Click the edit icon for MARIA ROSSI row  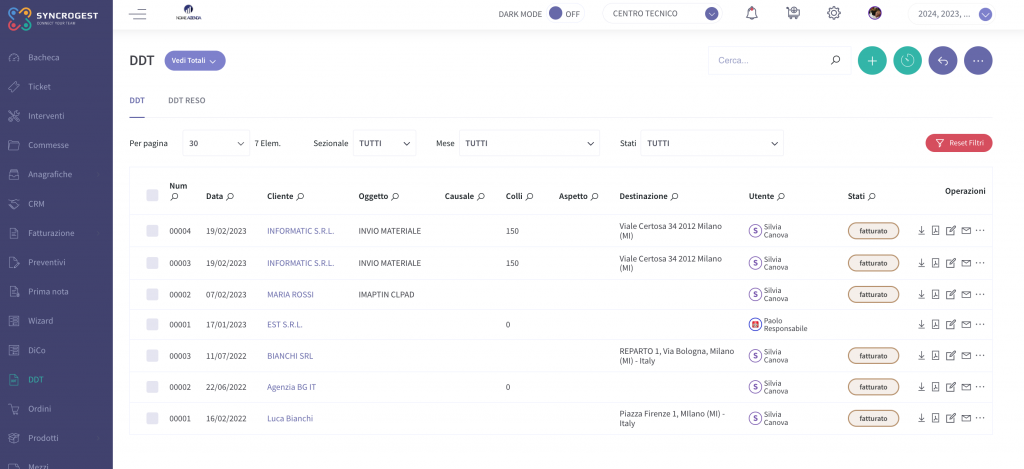951,295
